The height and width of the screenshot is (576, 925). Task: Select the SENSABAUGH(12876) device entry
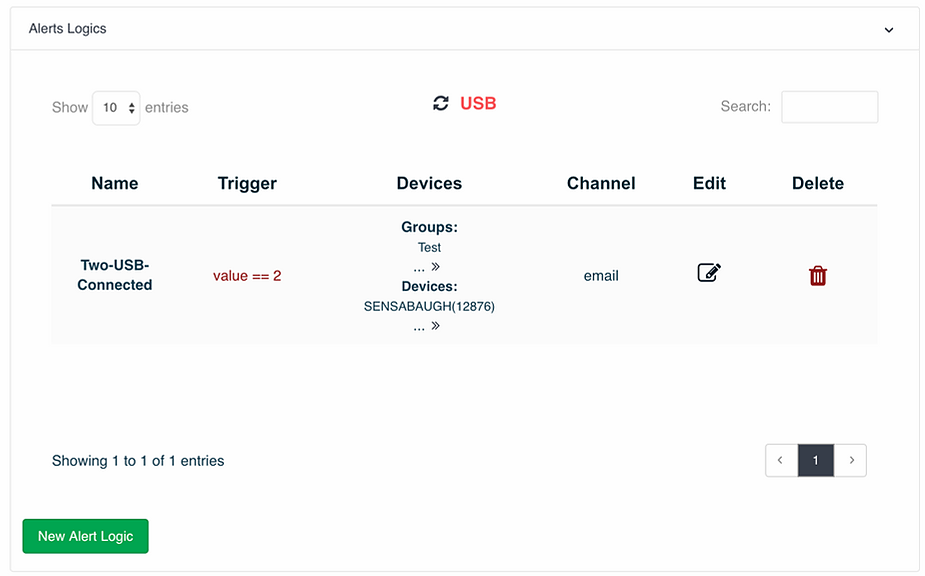(x=429, y=306)
